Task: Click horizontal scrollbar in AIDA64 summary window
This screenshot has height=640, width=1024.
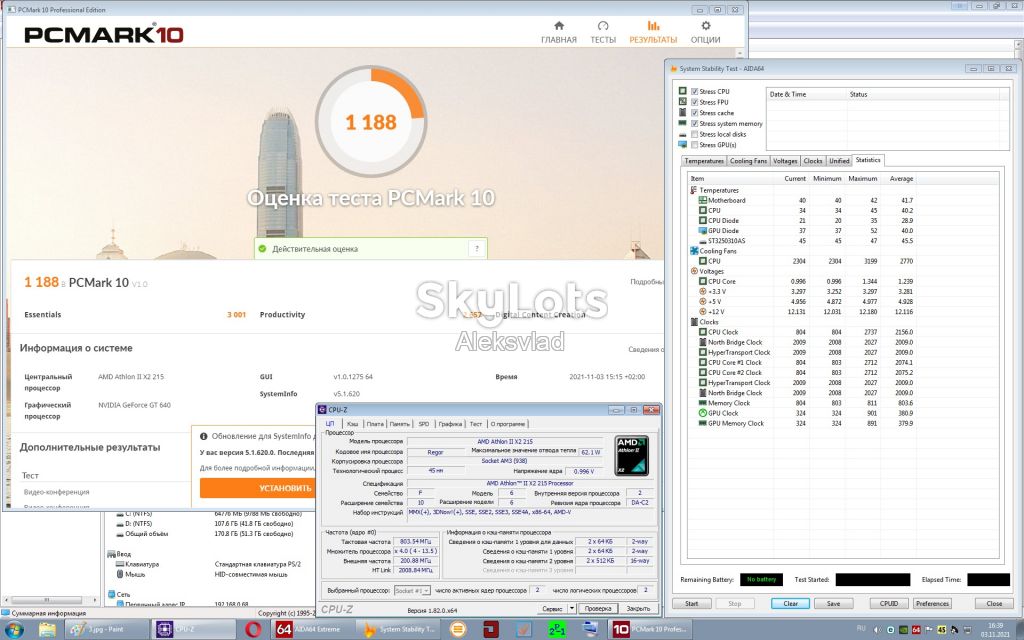Action: [x=50, y=600]
